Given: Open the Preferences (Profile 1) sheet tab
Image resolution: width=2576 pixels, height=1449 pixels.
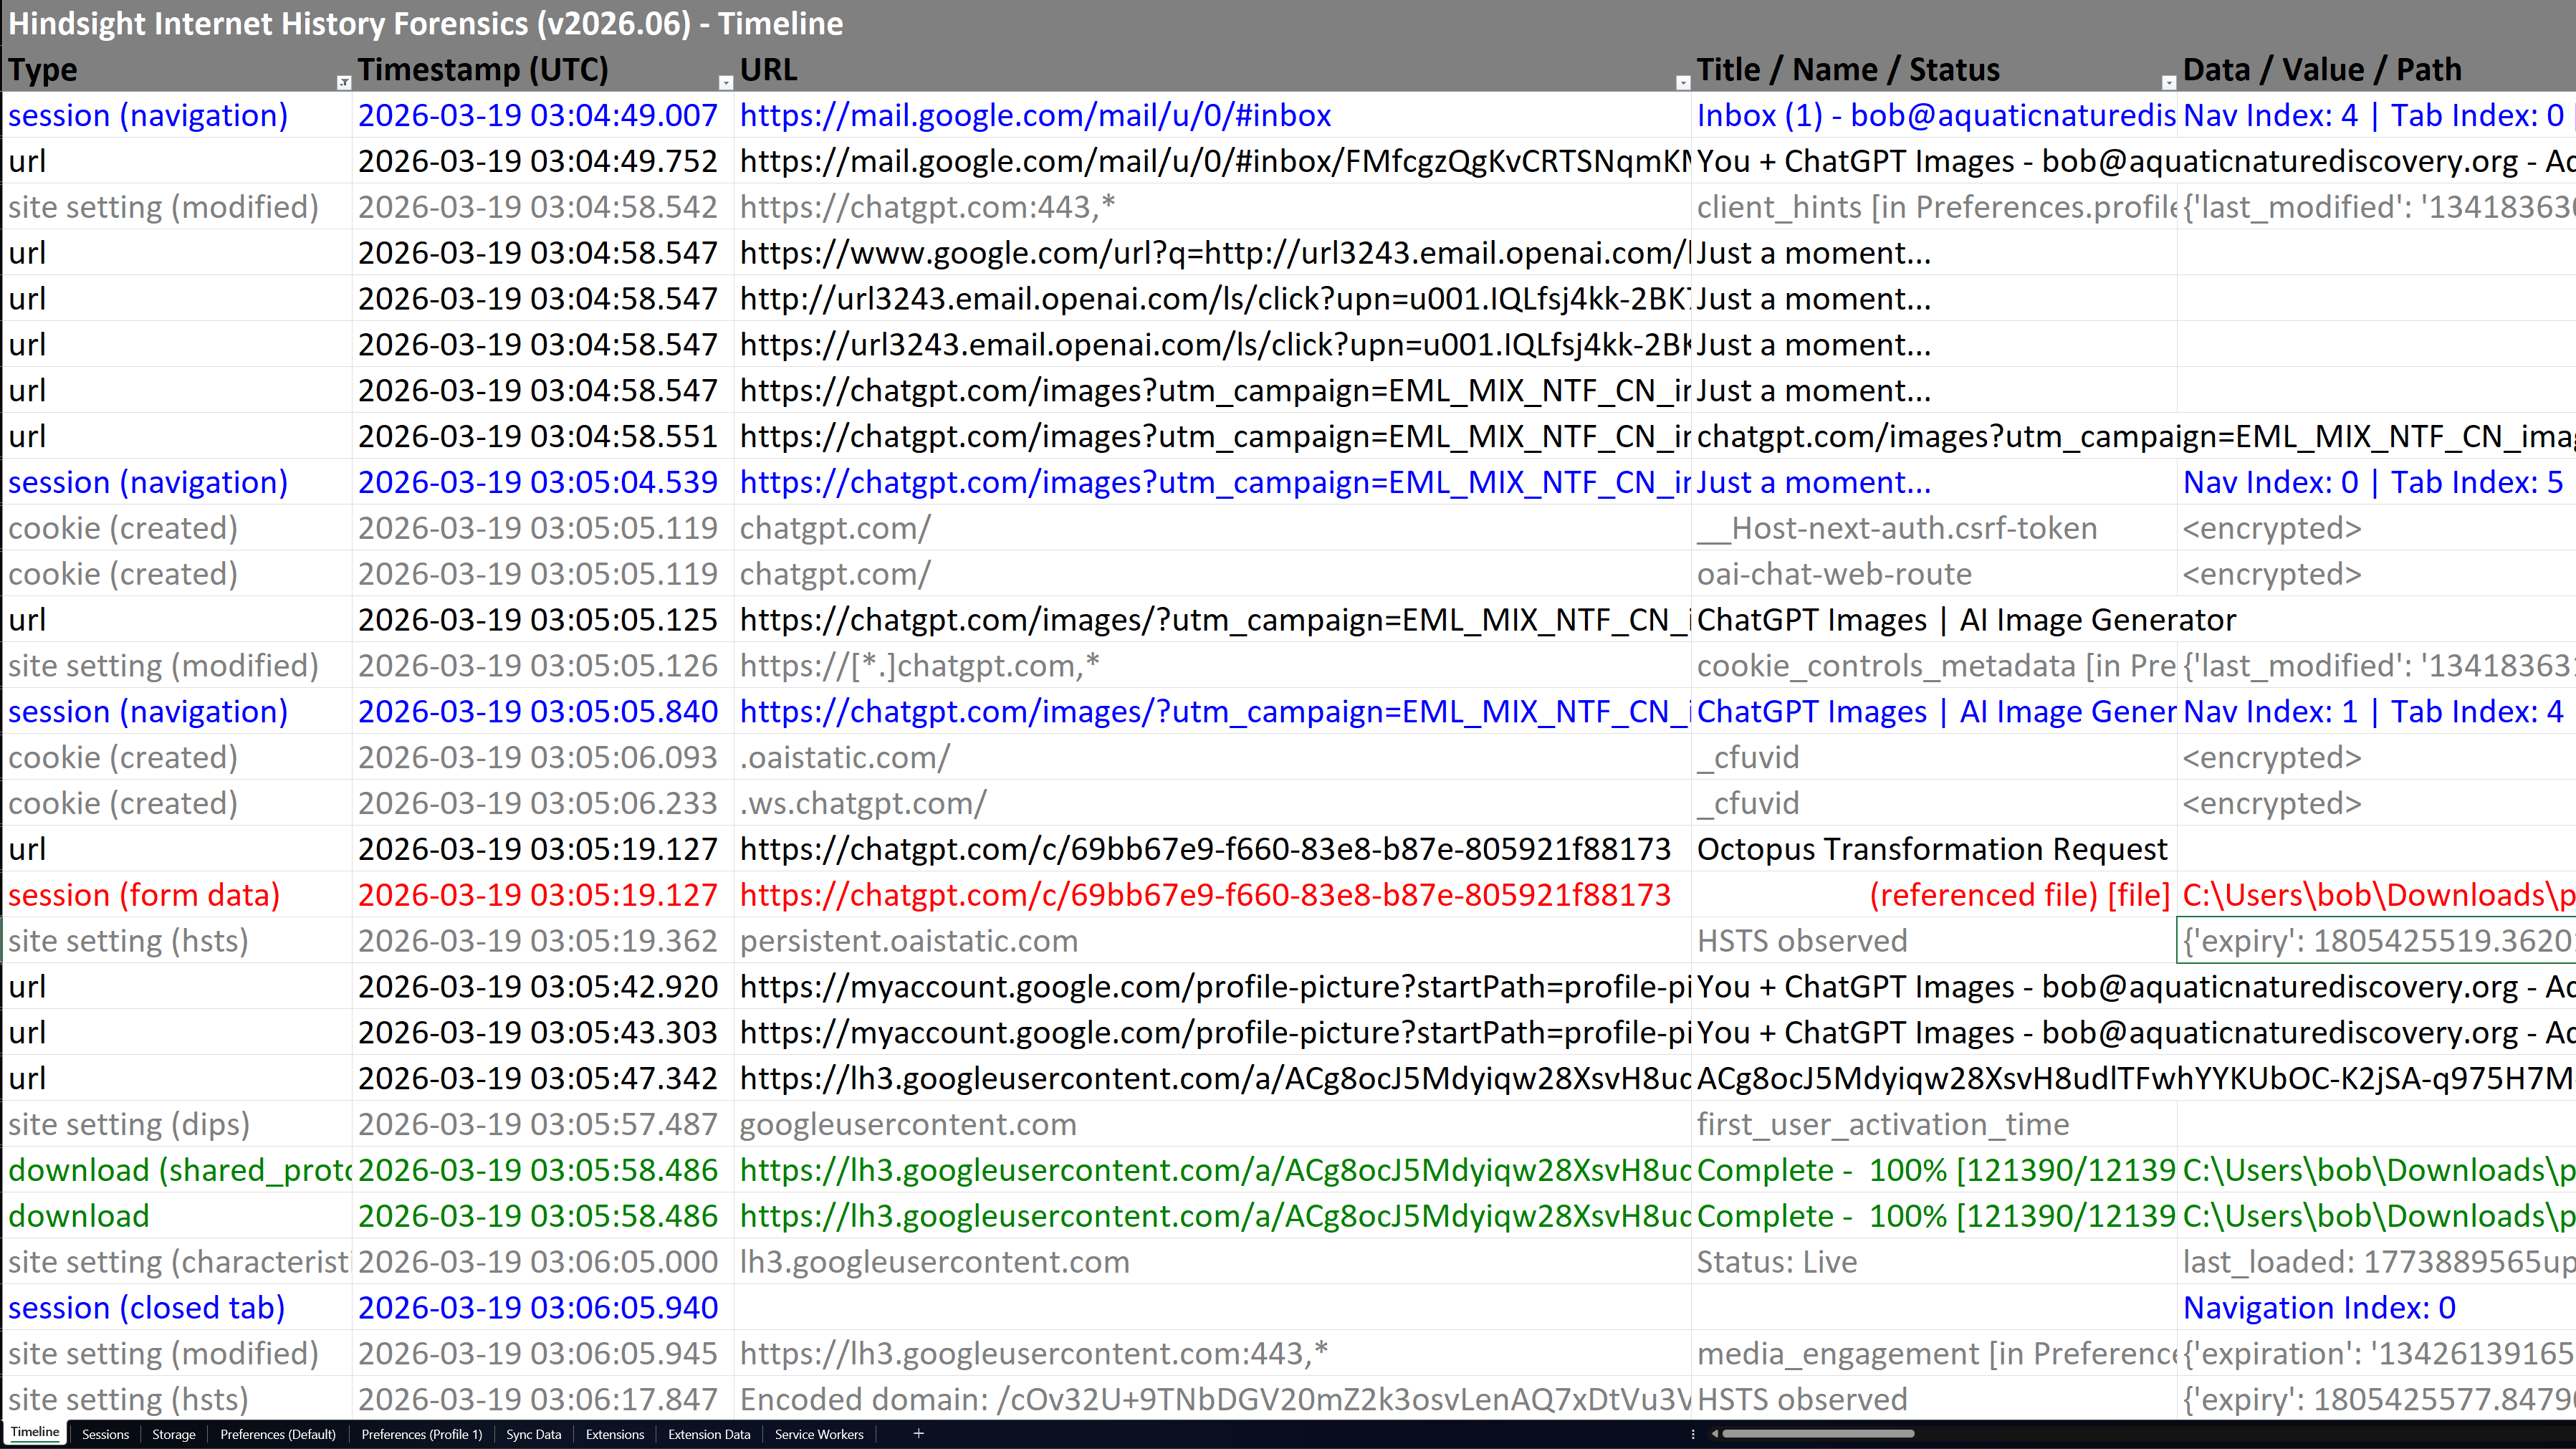Looking at the screenshot, I should (x=421, y=1433).
